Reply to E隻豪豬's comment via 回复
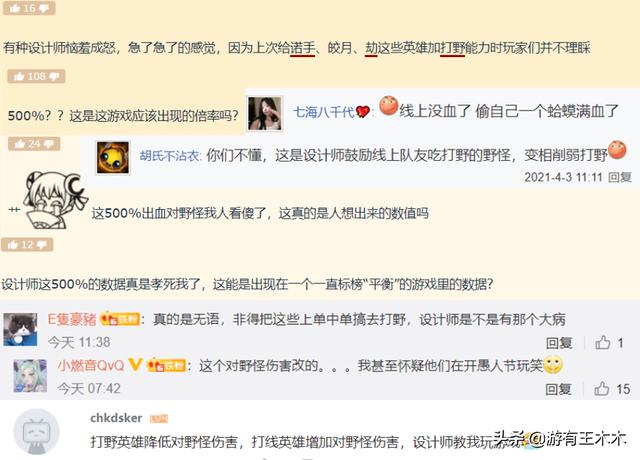640x460 pixels. click(x=559, y=343)
